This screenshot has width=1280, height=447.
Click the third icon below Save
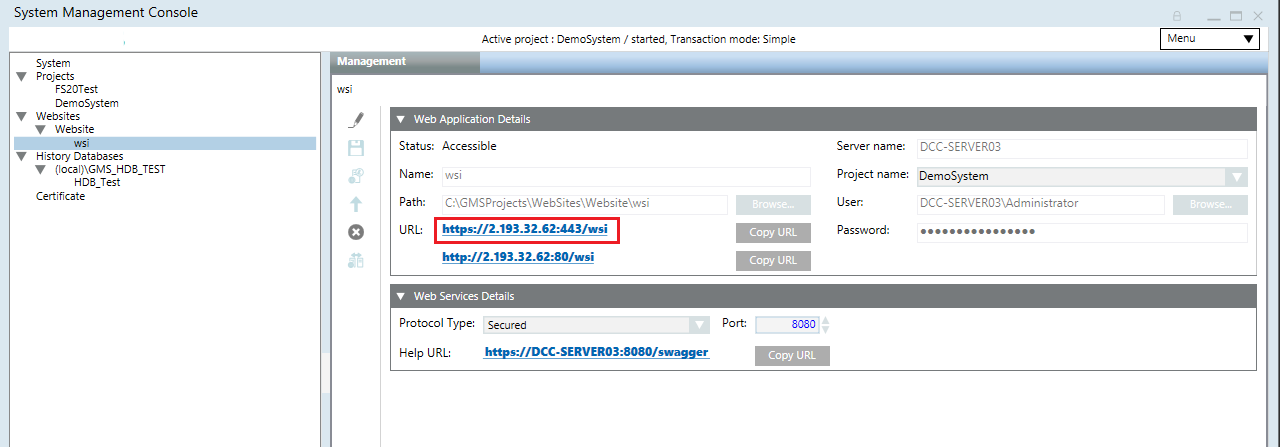[356, 176]
